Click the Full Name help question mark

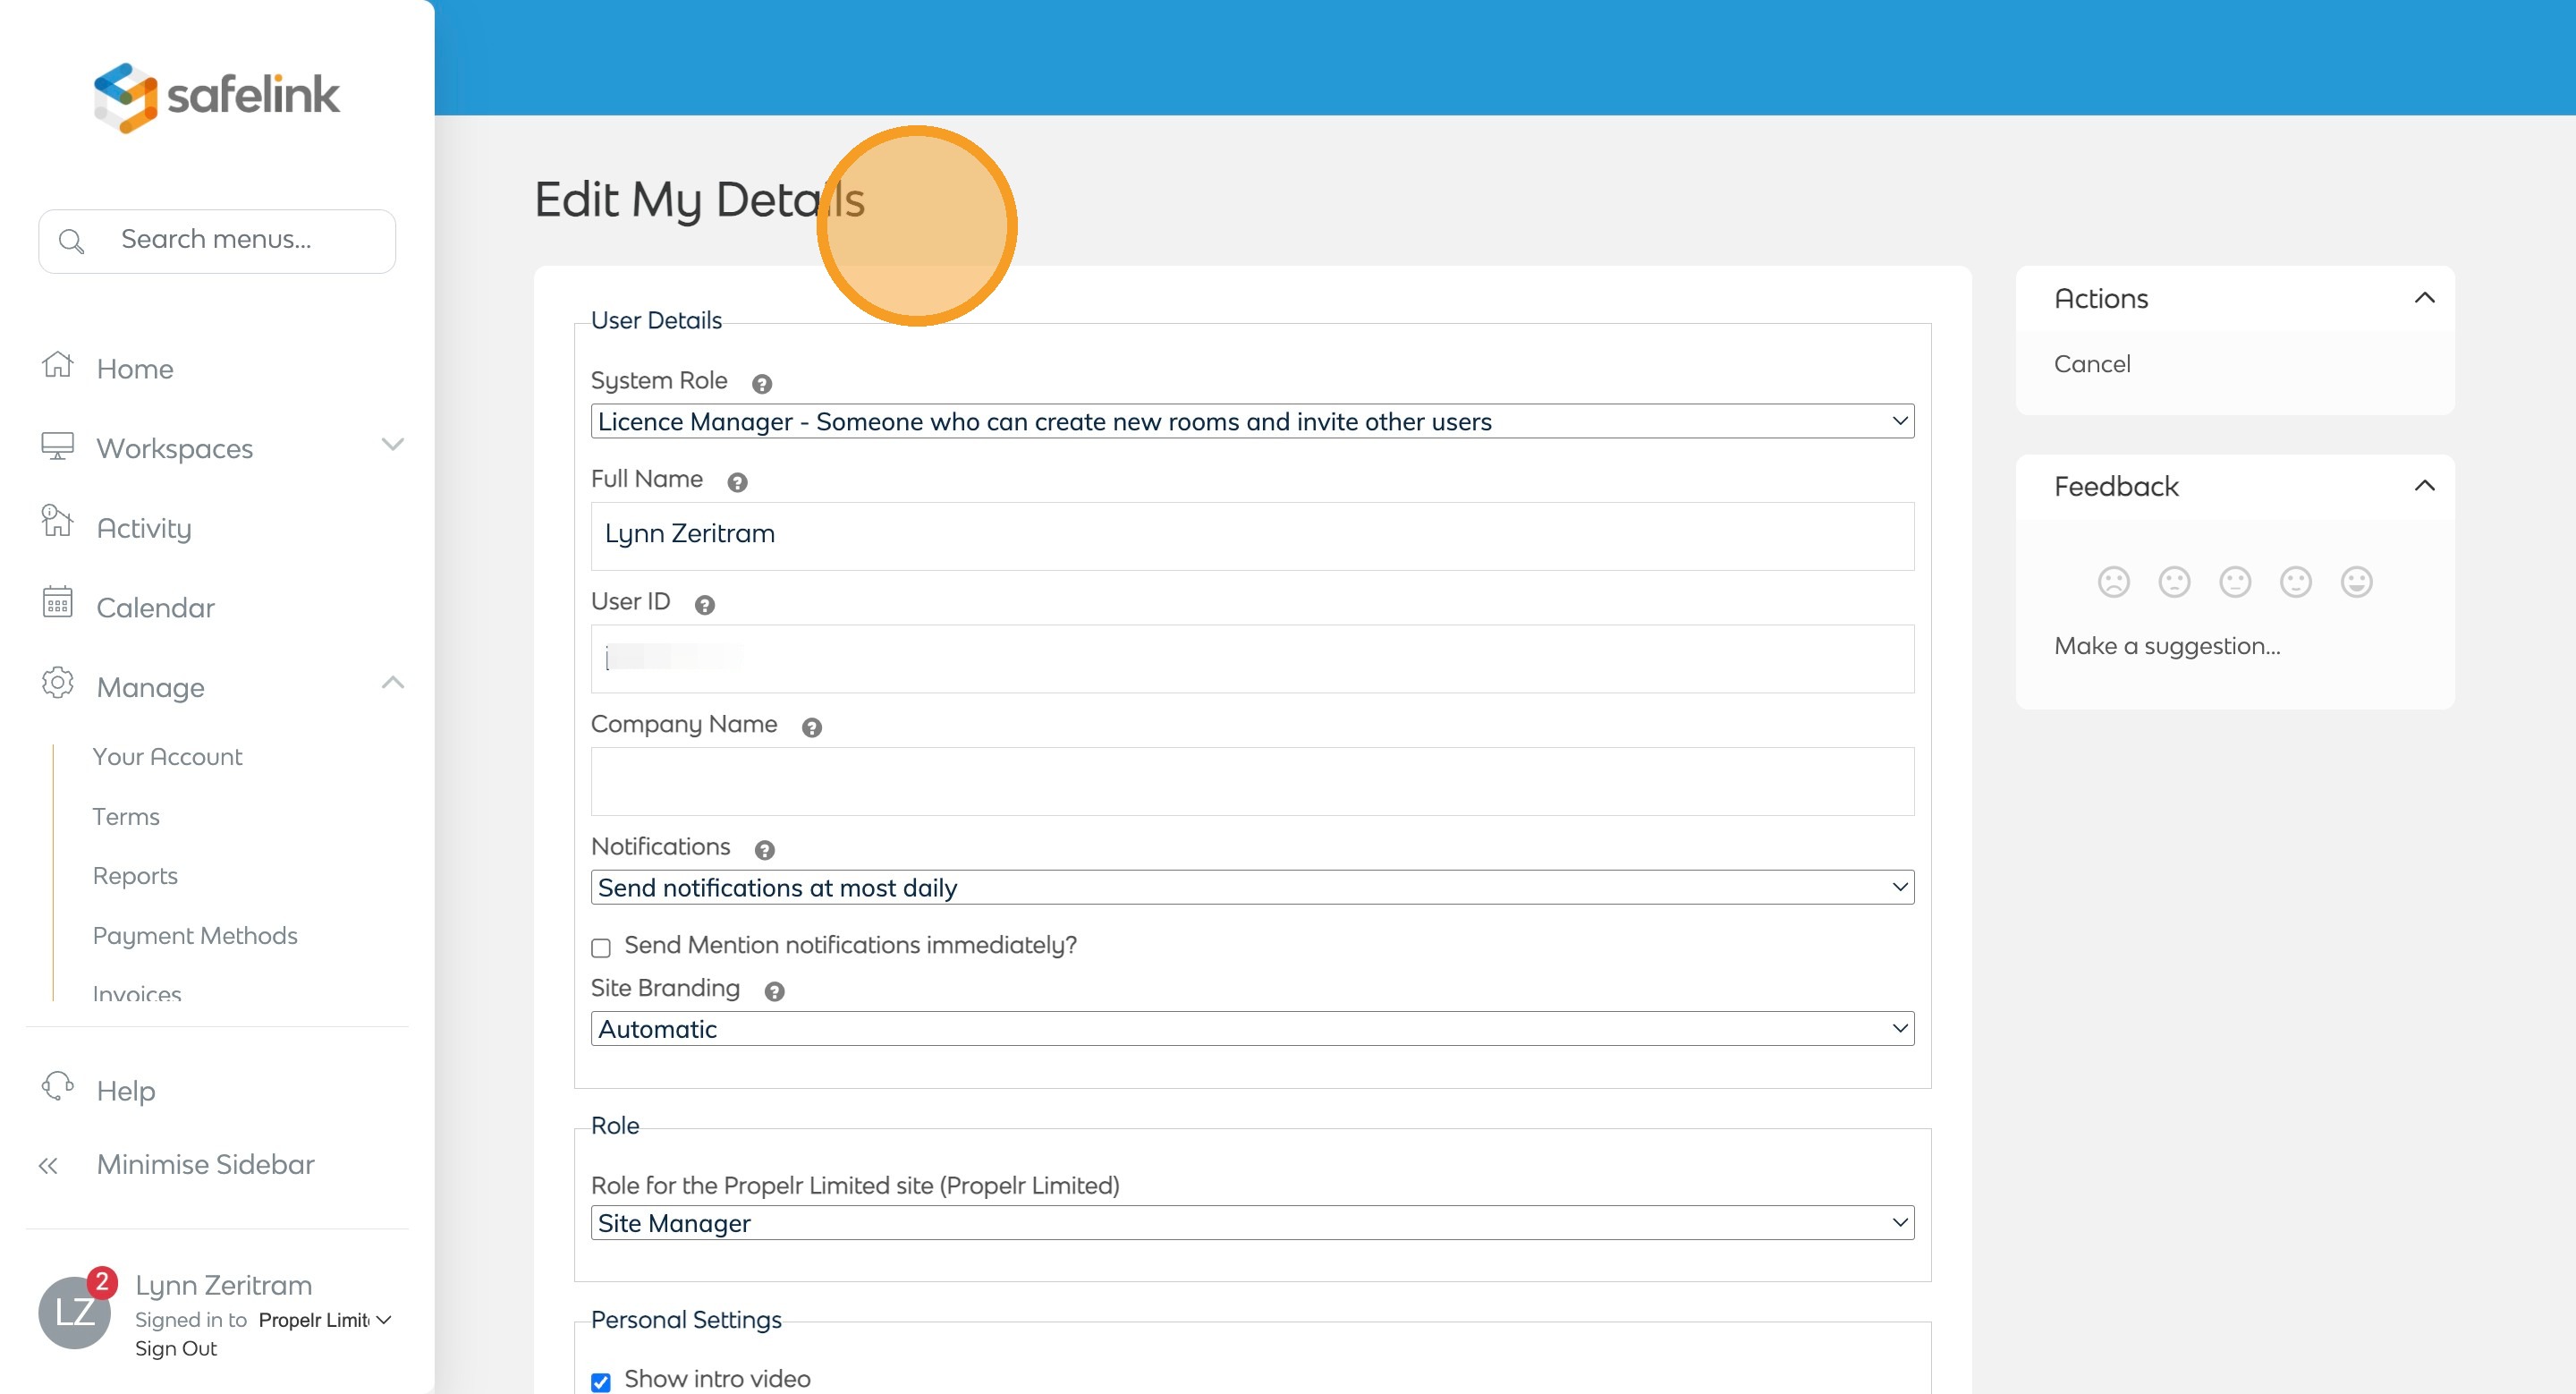[737, 483]
